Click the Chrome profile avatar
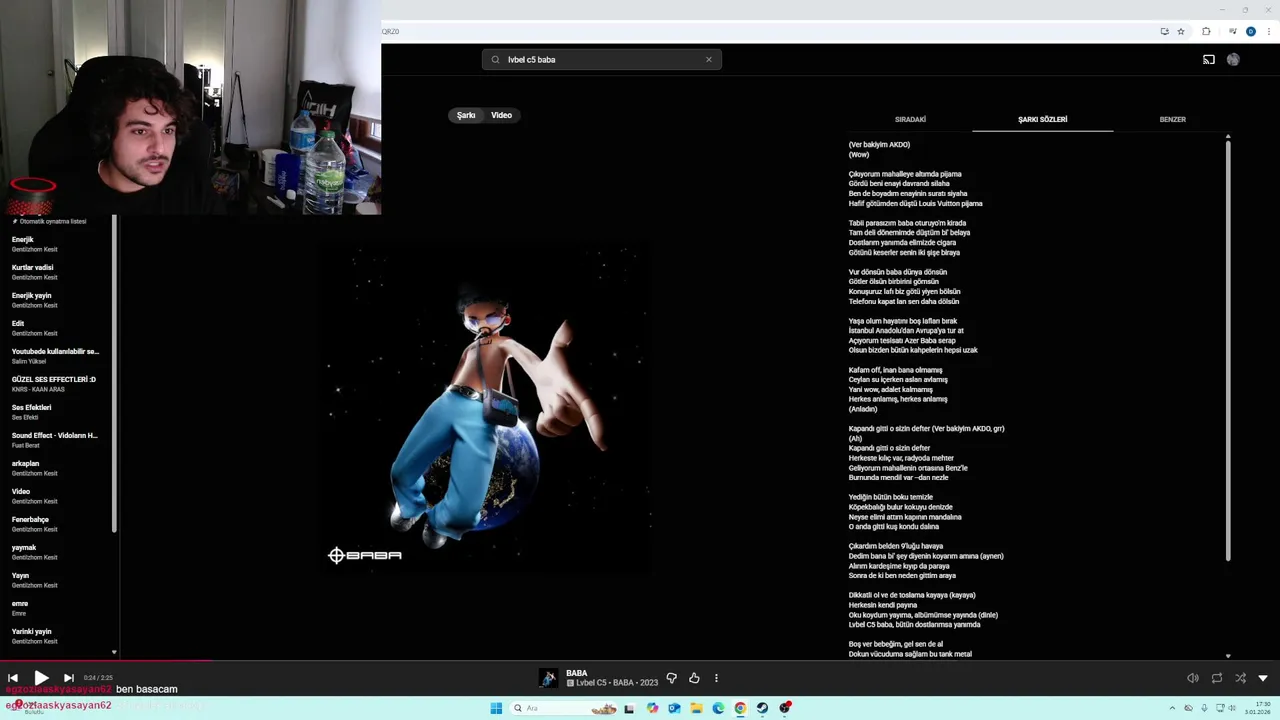1280x720 pixels. 1250,31
